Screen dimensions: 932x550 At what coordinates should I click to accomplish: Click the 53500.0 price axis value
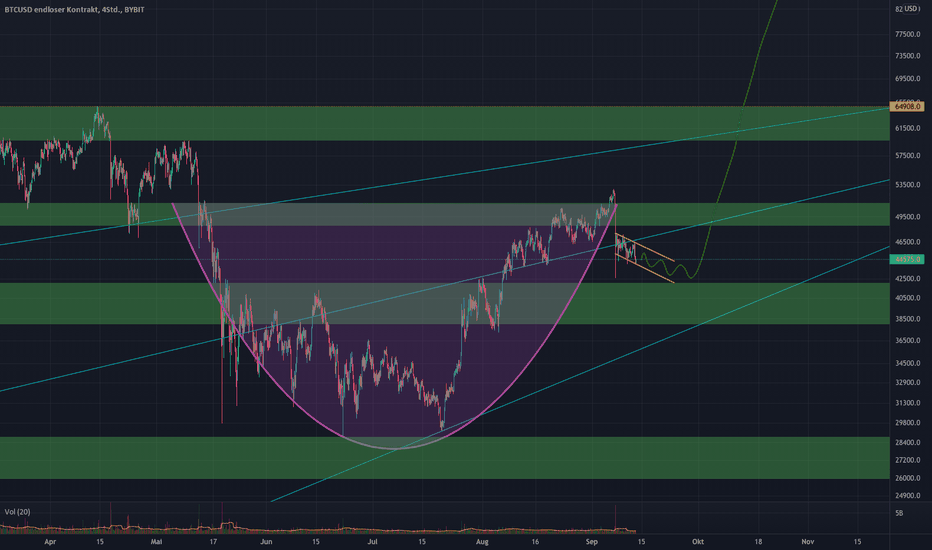tap(908, 185)
